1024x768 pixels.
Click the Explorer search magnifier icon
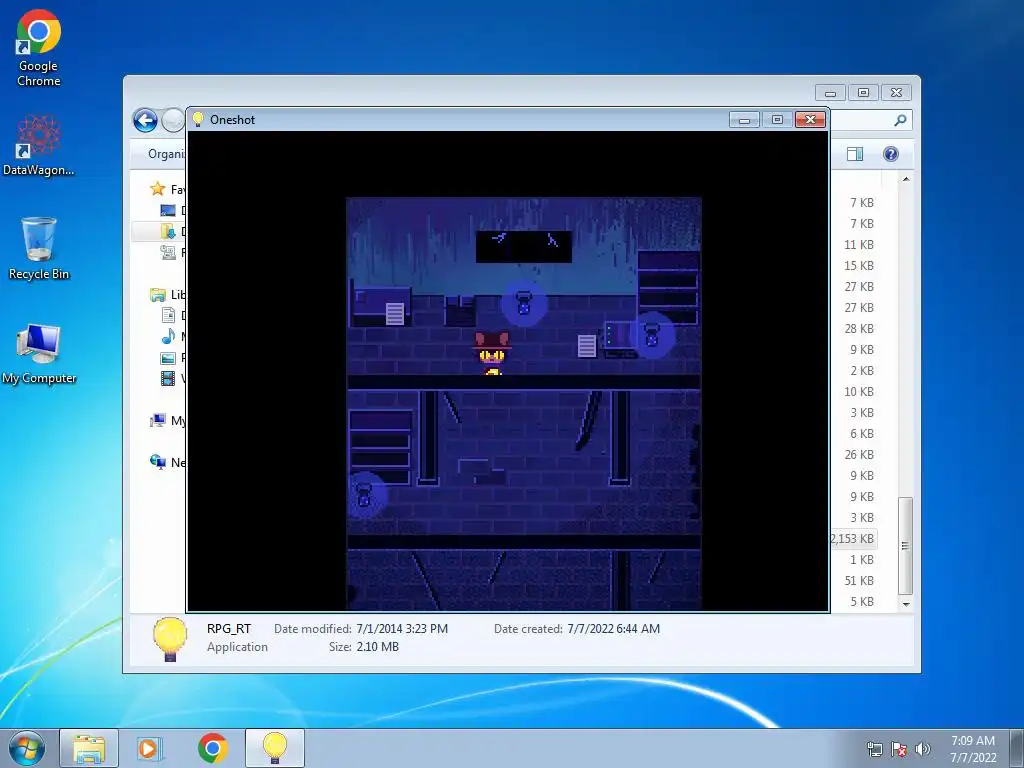(900, 120)
